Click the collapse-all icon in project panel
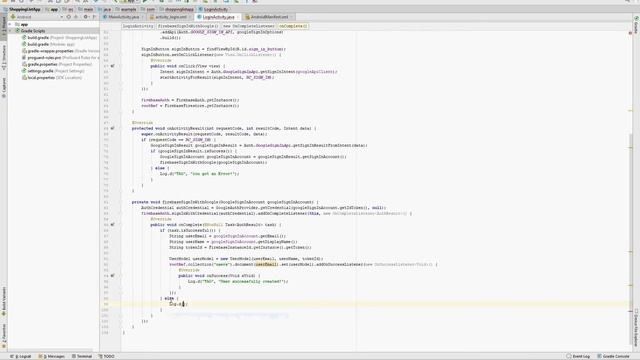The width and height of the screenshot is (640, 360). click(76, 17)
